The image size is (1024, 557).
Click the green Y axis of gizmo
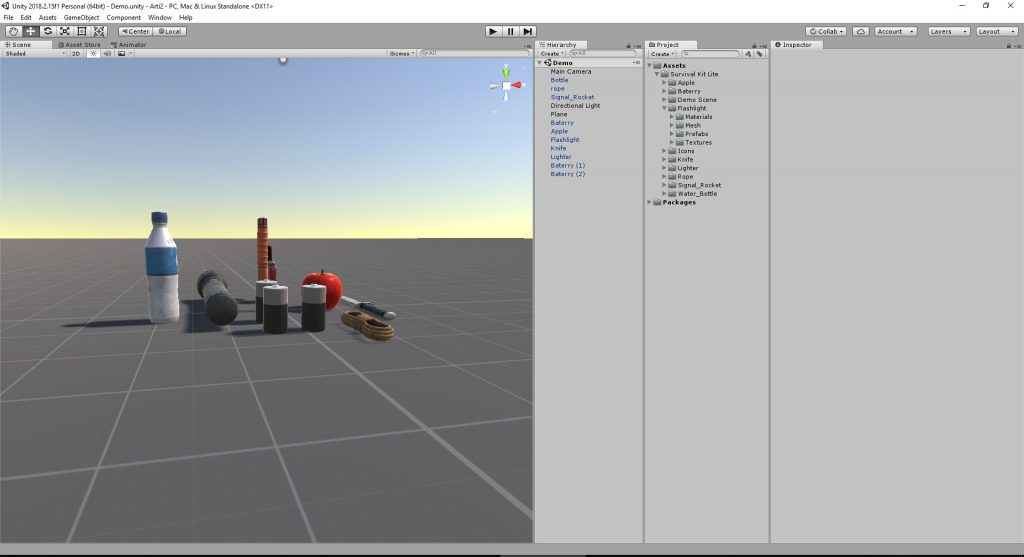(x=505, y=71)
